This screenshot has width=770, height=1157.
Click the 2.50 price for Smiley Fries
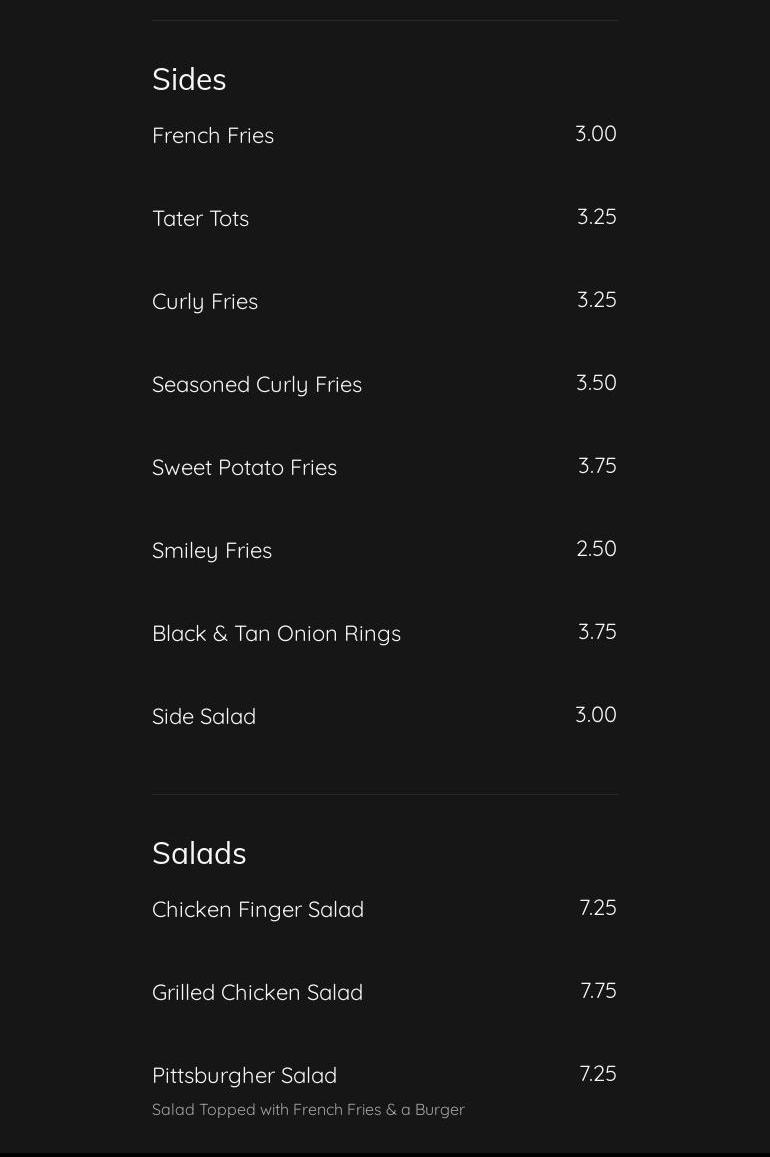click(596, 549)
